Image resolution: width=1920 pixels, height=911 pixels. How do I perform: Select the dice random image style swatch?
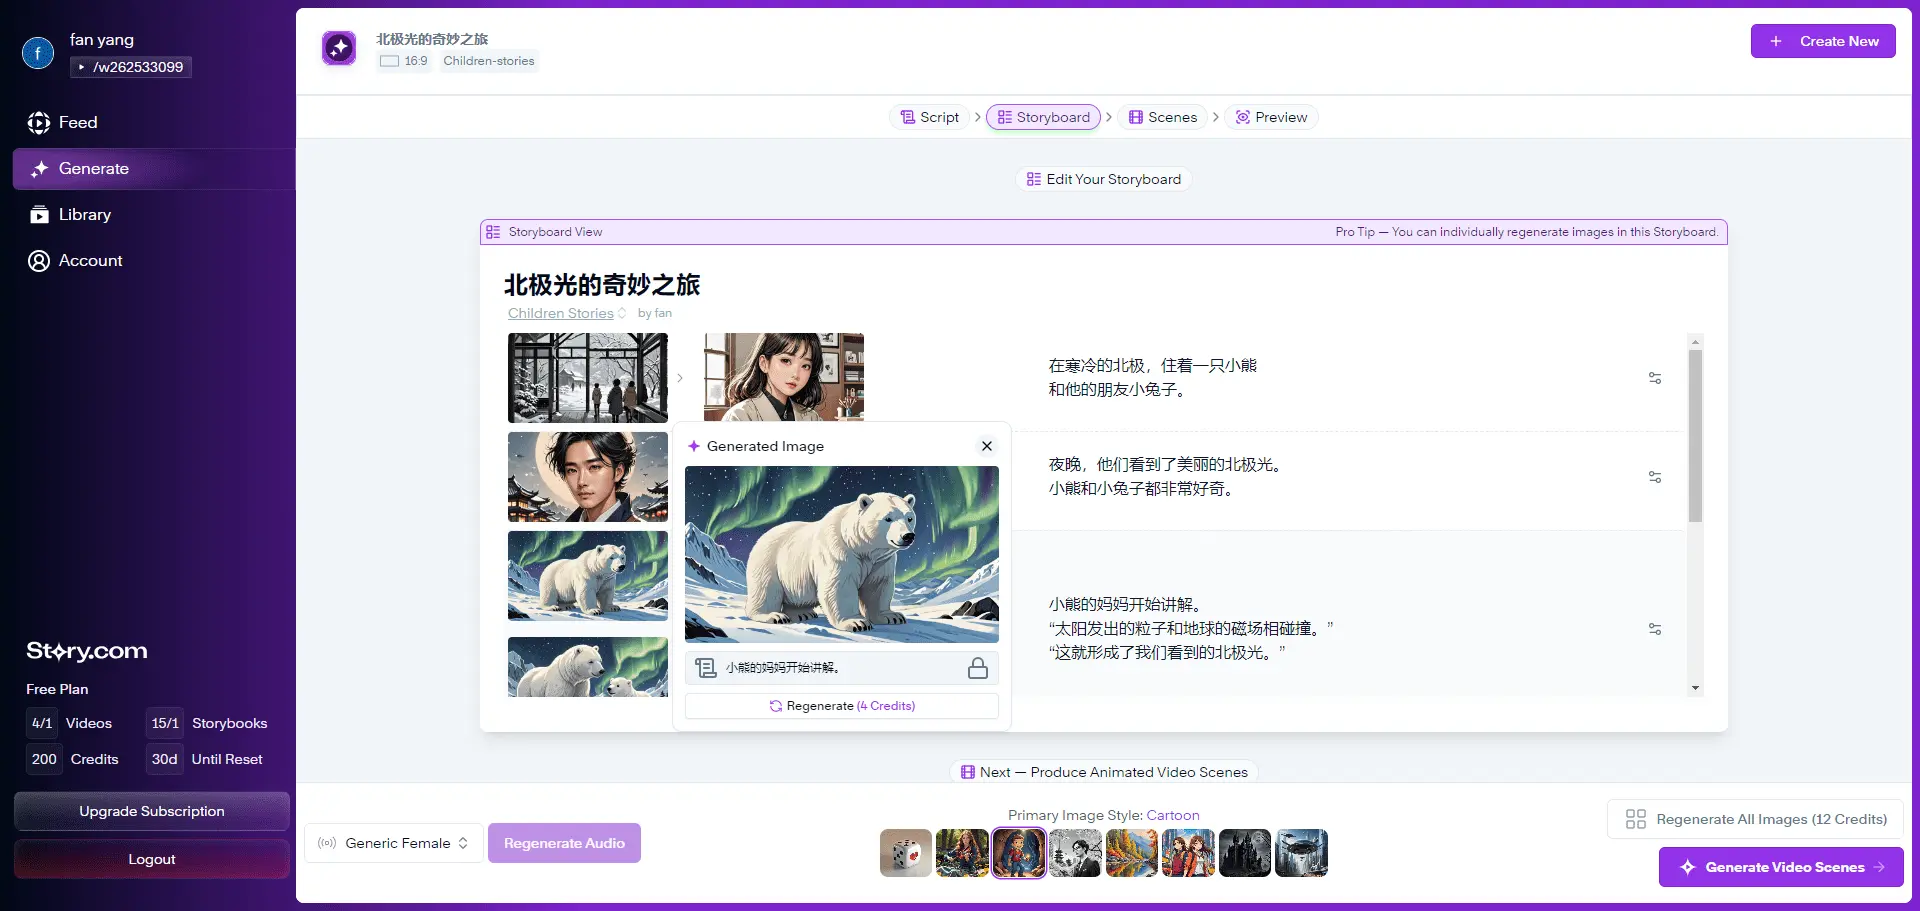[x=905, y=853]
